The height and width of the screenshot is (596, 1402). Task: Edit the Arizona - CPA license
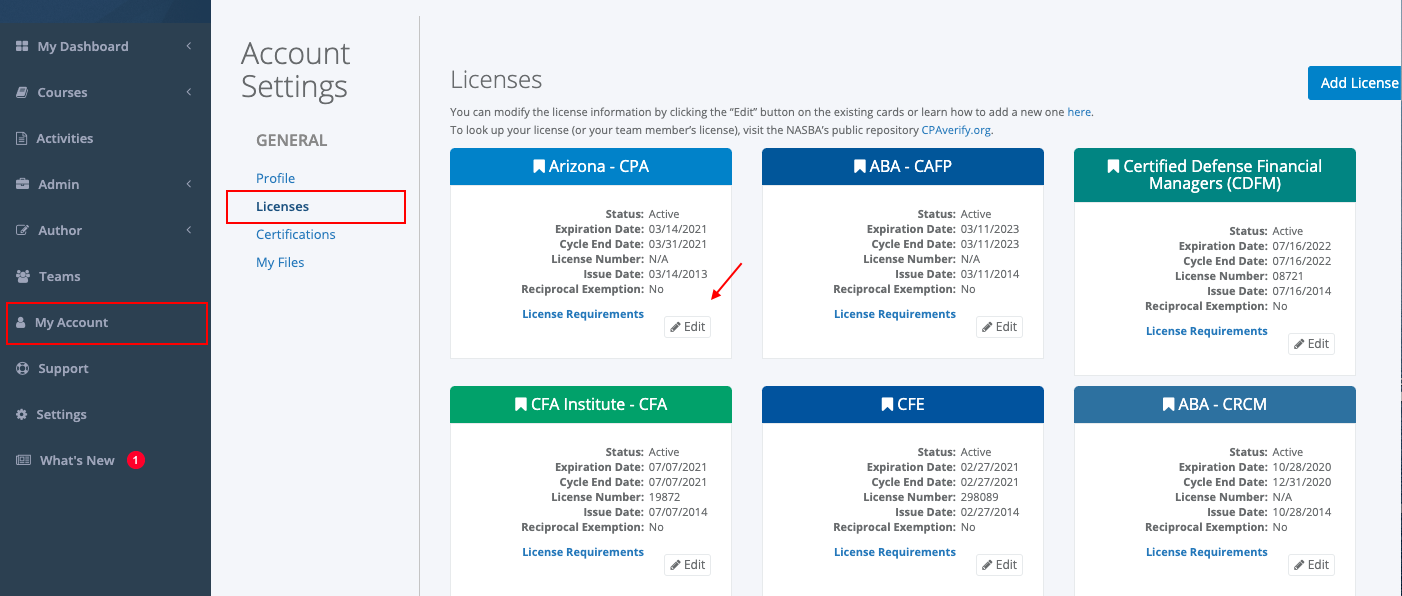click(687, 327)
